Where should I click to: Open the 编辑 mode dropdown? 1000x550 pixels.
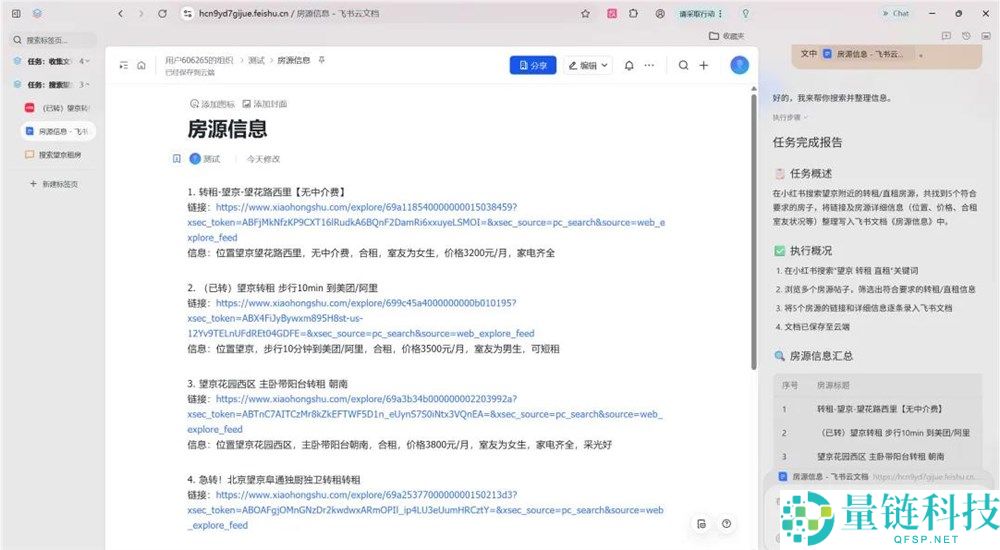pyautogui.click(x=588, y=65)
